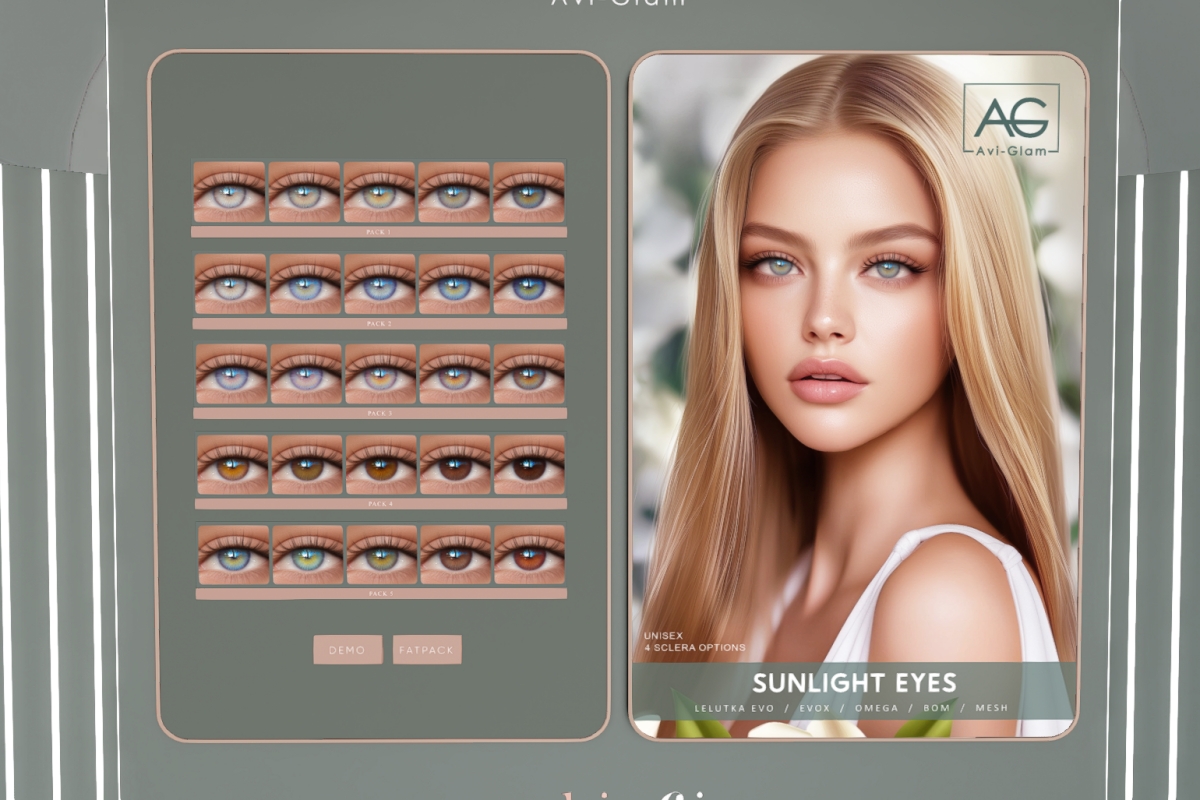This screenshot has width=1200, height=800.
Task: Pick the third eye swatch in Pack 1
Action: (x=379, y=192)
